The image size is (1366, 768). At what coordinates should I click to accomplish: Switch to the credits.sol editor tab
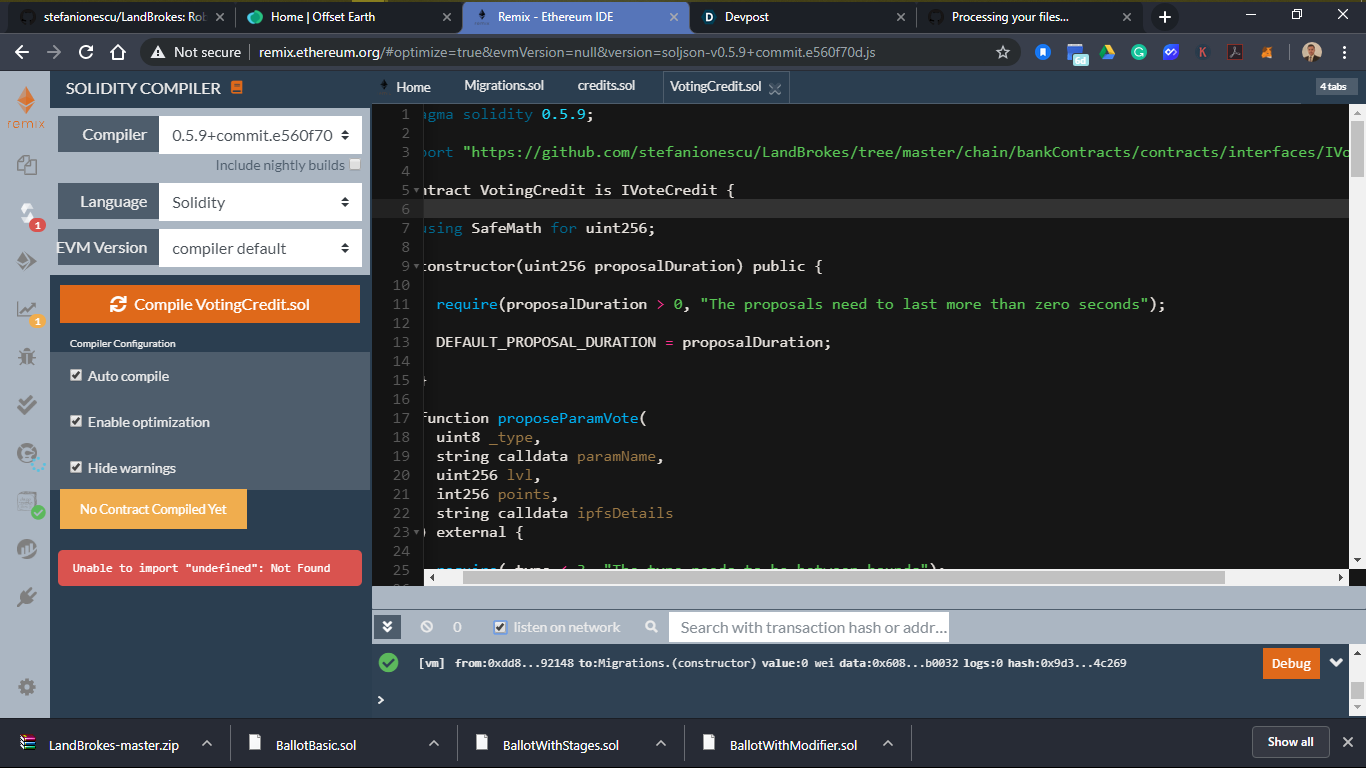(x=606, y=86)
